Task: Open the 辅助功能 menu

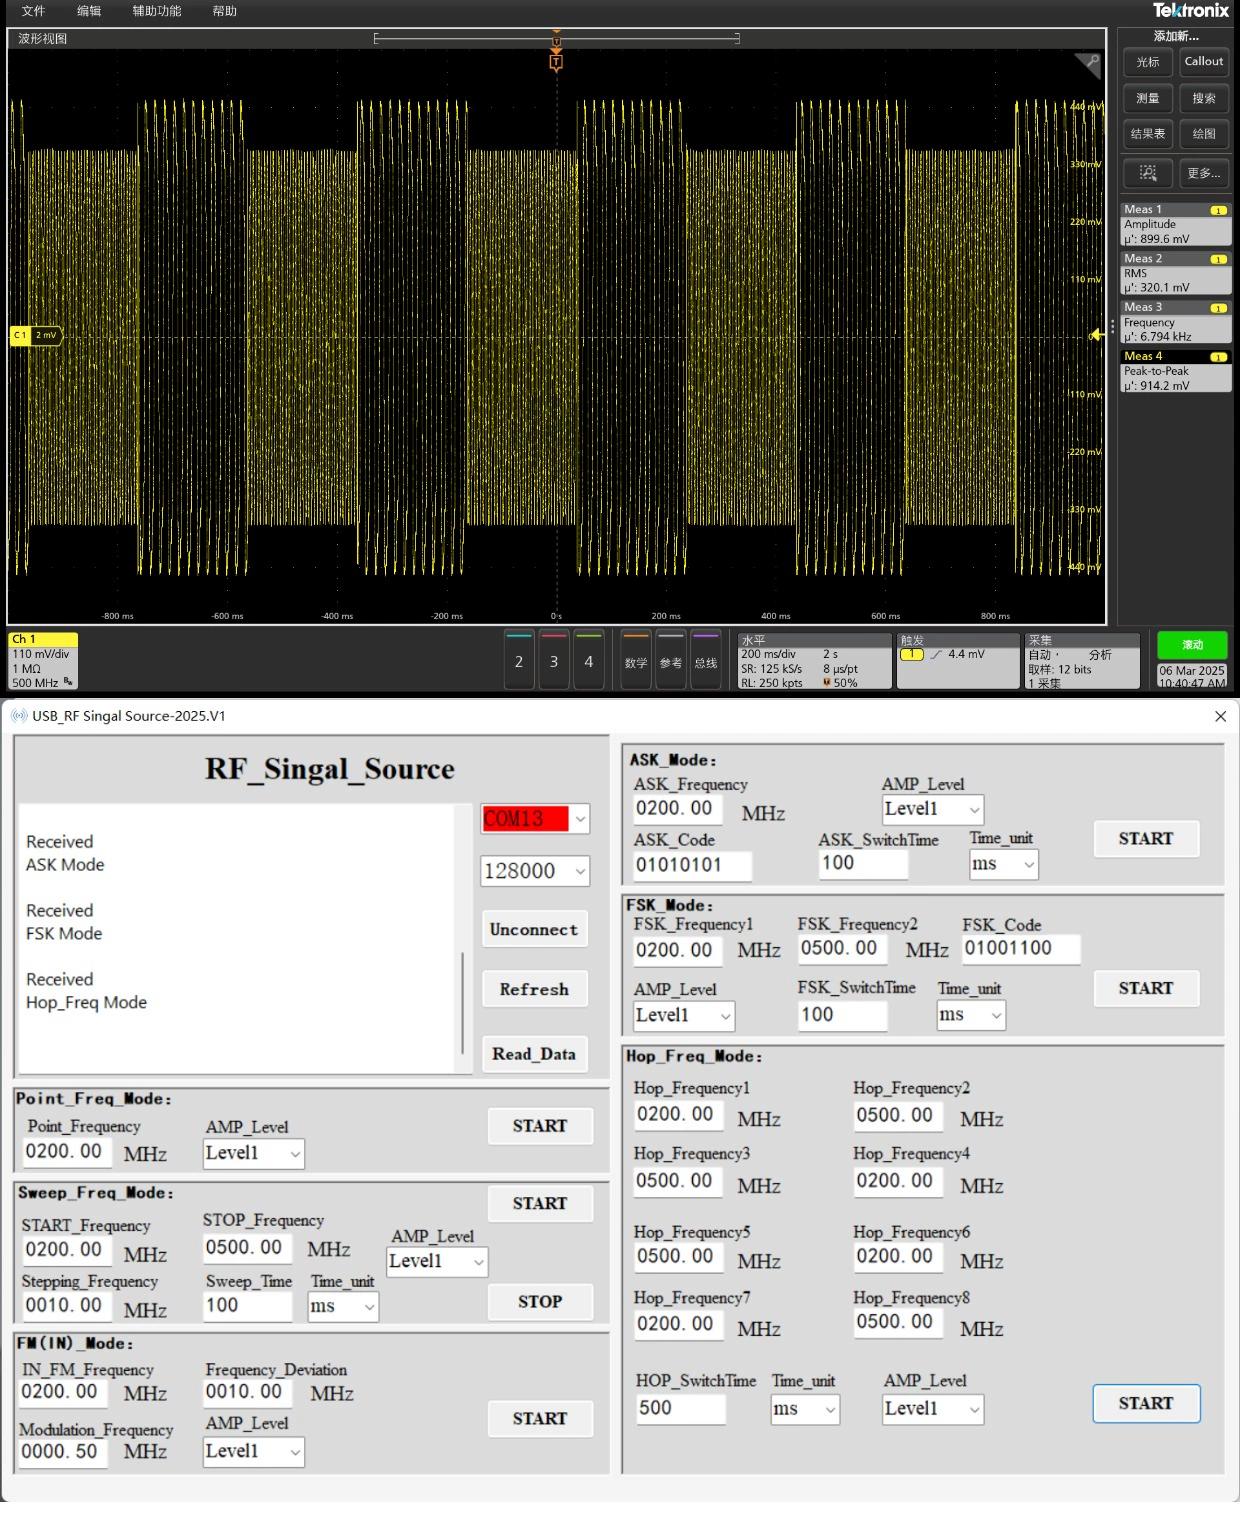Action: [x=156, y=11]
